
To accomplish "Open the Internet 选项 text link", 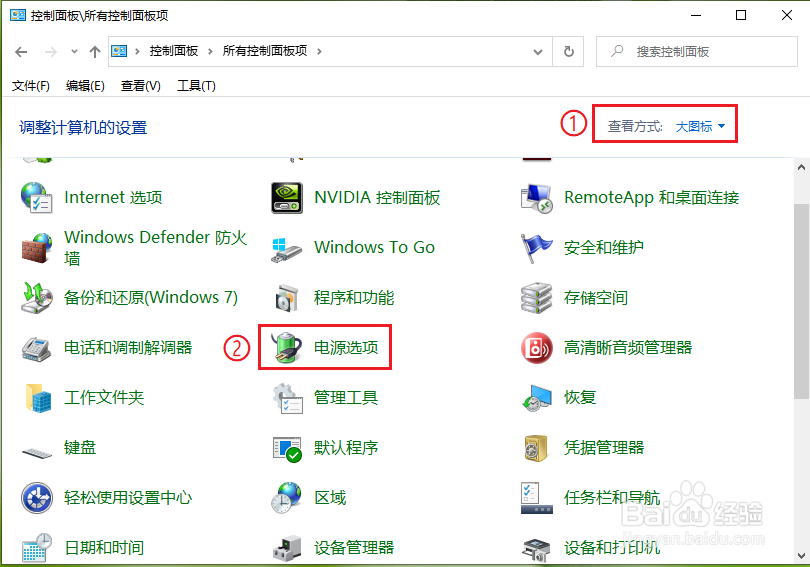I will pos(113,197).
